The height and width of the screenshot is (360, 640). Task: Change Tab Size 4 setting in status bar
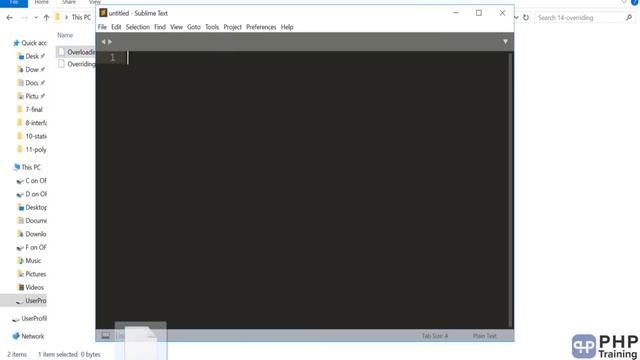435,336
